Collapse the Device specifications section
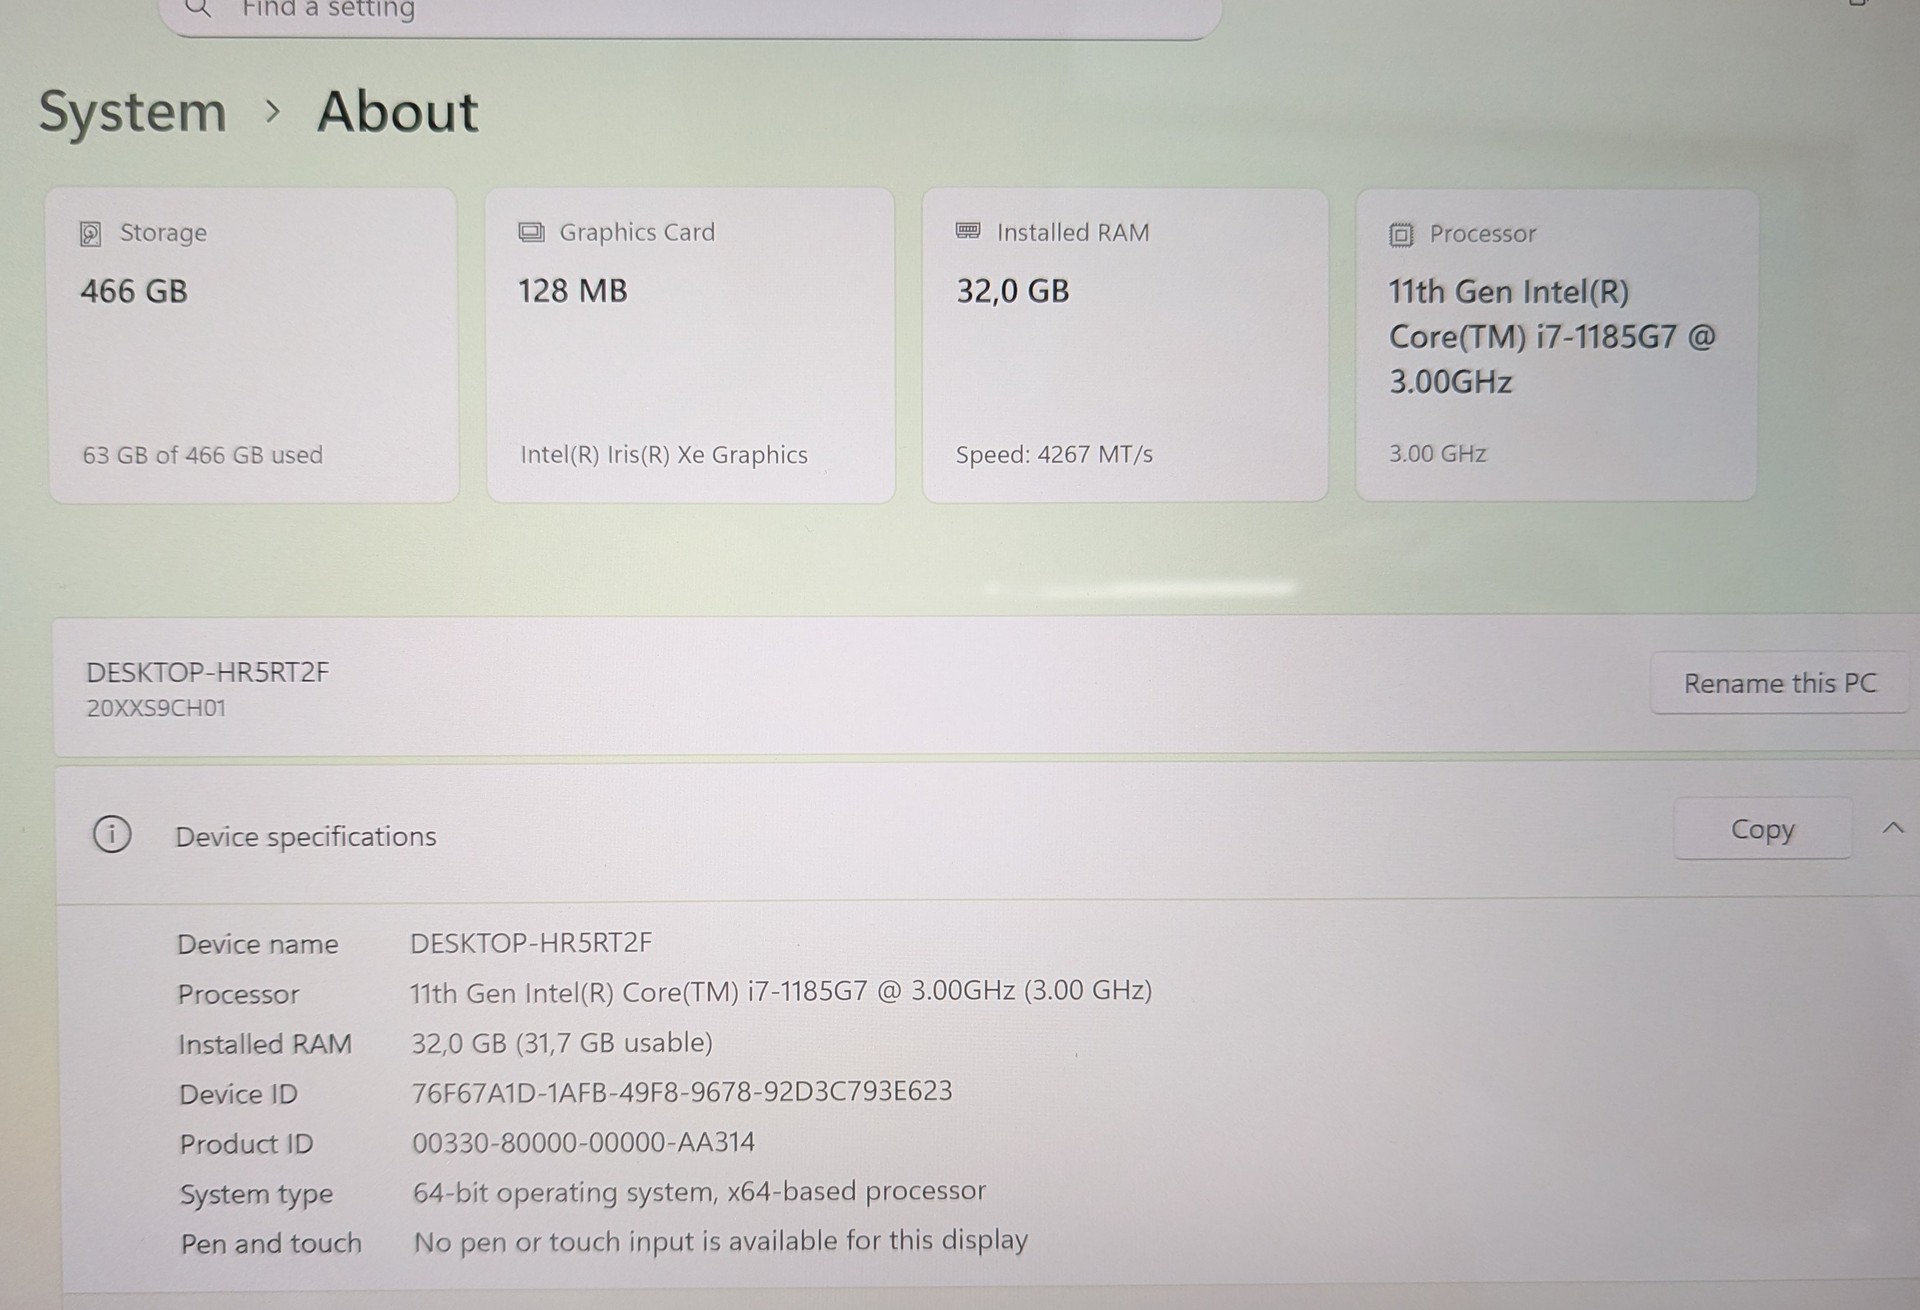The image size is (1920, 1310). pos(1892,829)
